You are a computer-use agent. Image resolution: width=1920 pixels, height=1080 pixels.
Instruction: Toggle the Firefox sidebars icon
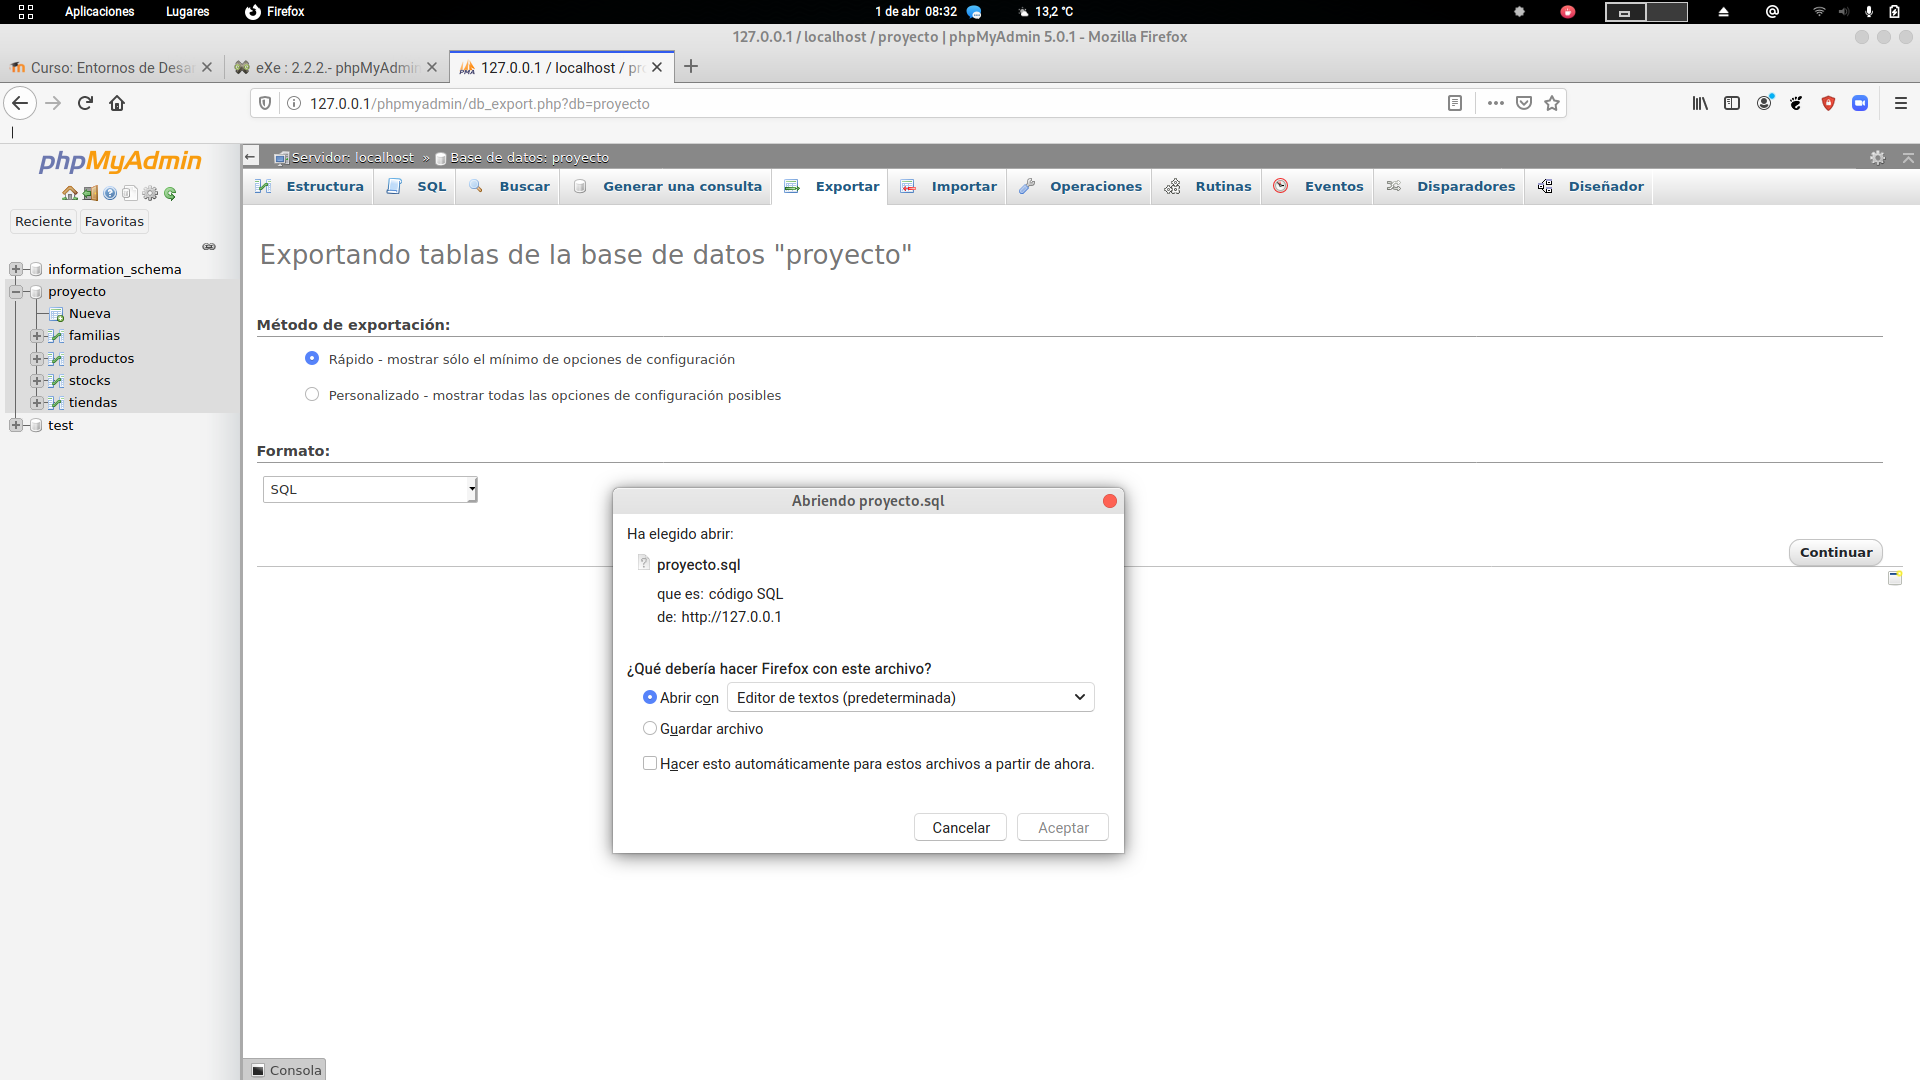pos(1732,103)
